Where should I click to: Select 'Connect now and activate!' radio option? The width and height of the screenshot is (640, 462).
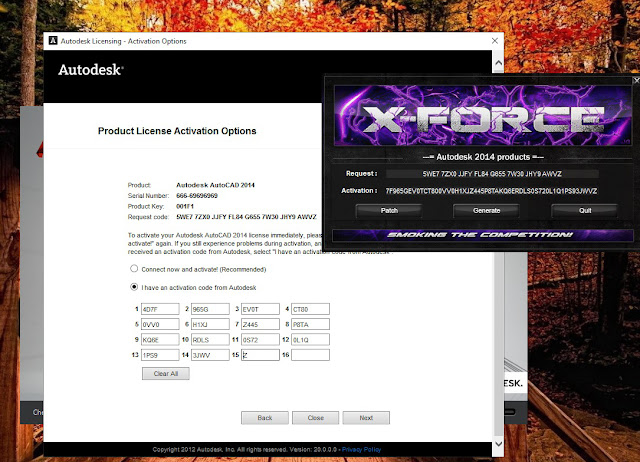coord(134,269)
